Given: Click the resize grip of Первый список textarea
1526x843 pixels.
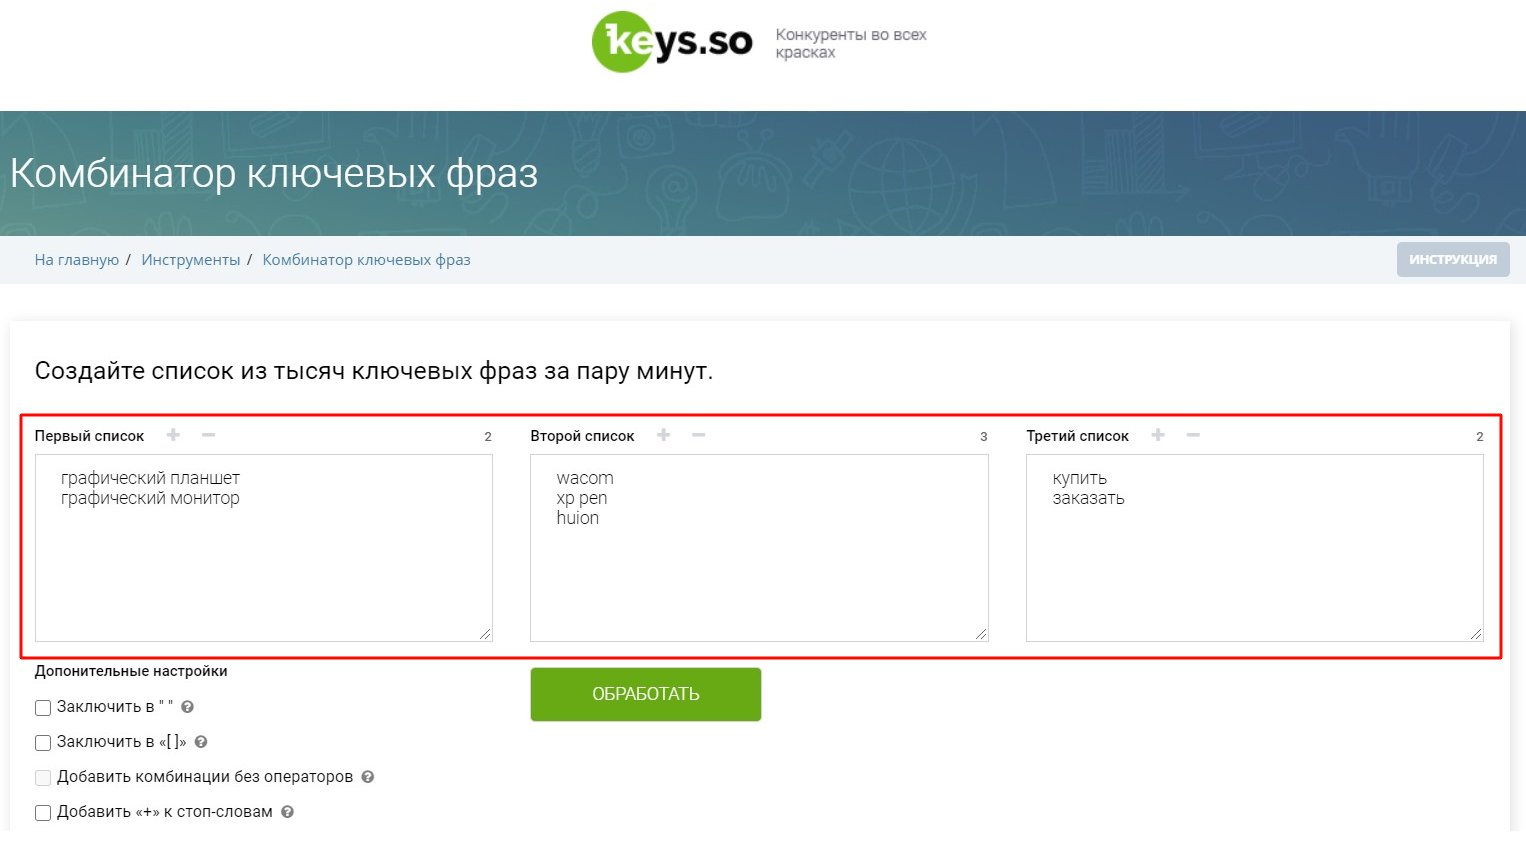Looking at the screenshot, I should [x=485, y=634].
